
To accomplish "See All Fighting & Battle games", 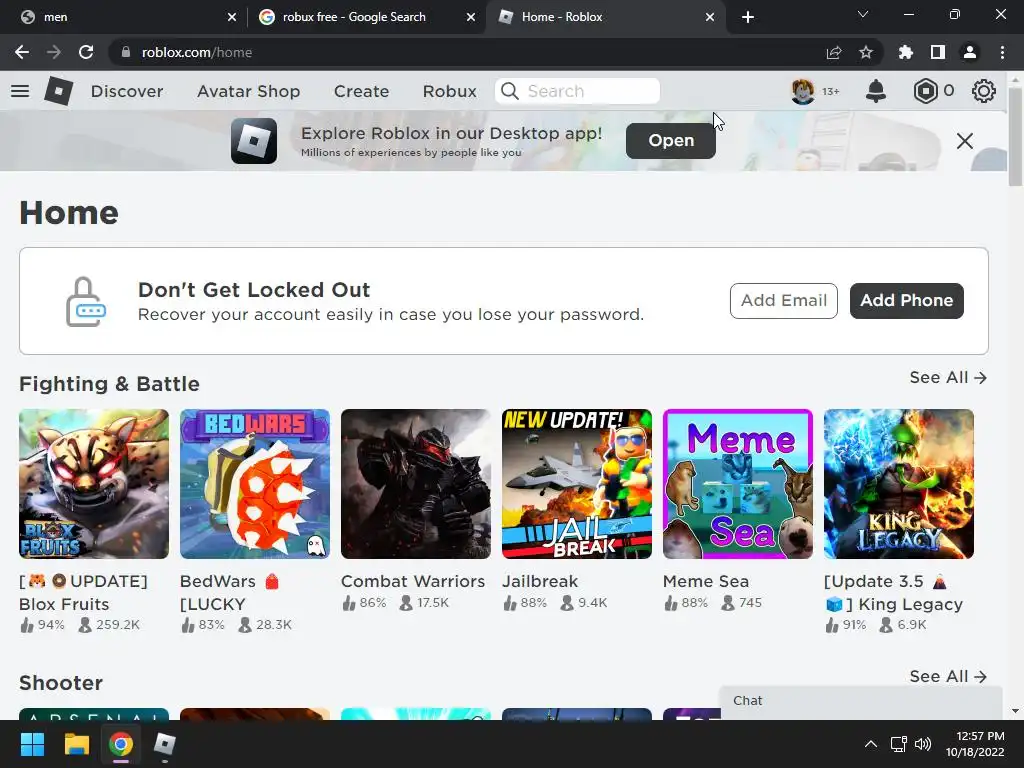I will [x=948, y=377].
